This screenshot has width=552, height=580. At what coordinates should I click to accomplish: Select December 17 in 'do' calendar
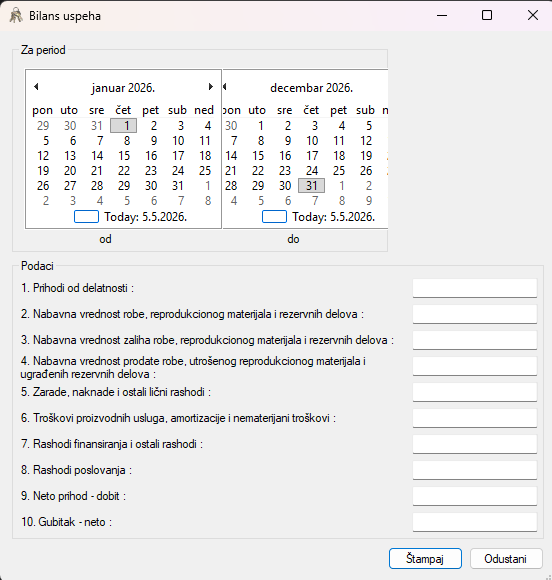click(x=312, y=156)
